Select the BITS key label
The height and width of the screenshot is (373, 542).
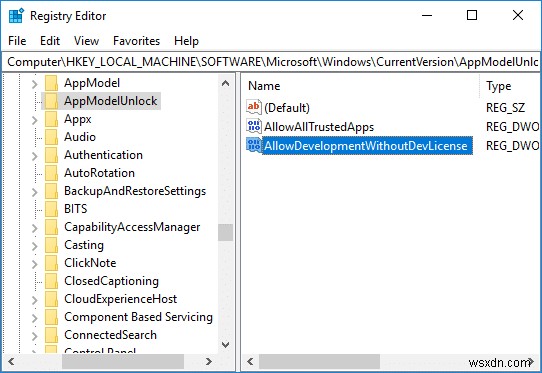pyautogui.click(x=76, y=209)
